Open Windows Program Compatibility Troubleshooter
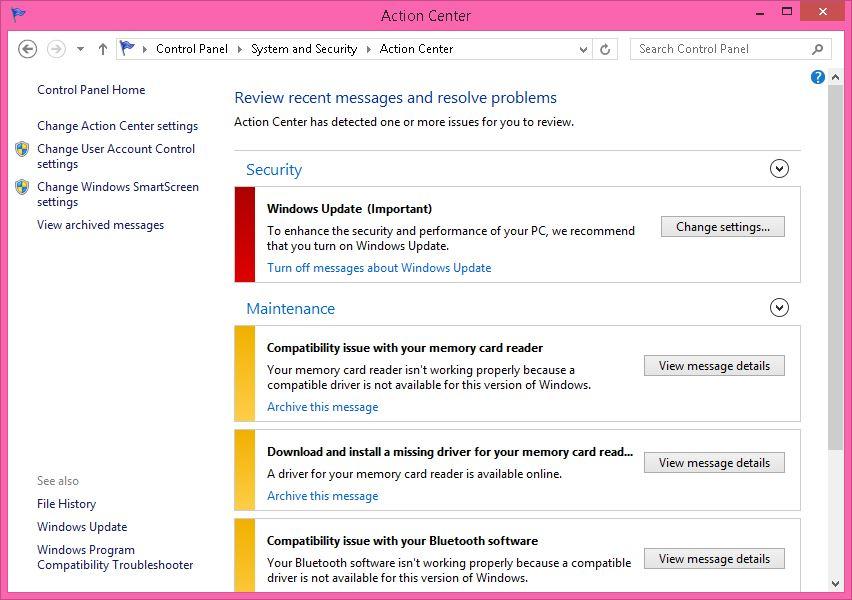This screenshot has height=600, width=852. 115,557
